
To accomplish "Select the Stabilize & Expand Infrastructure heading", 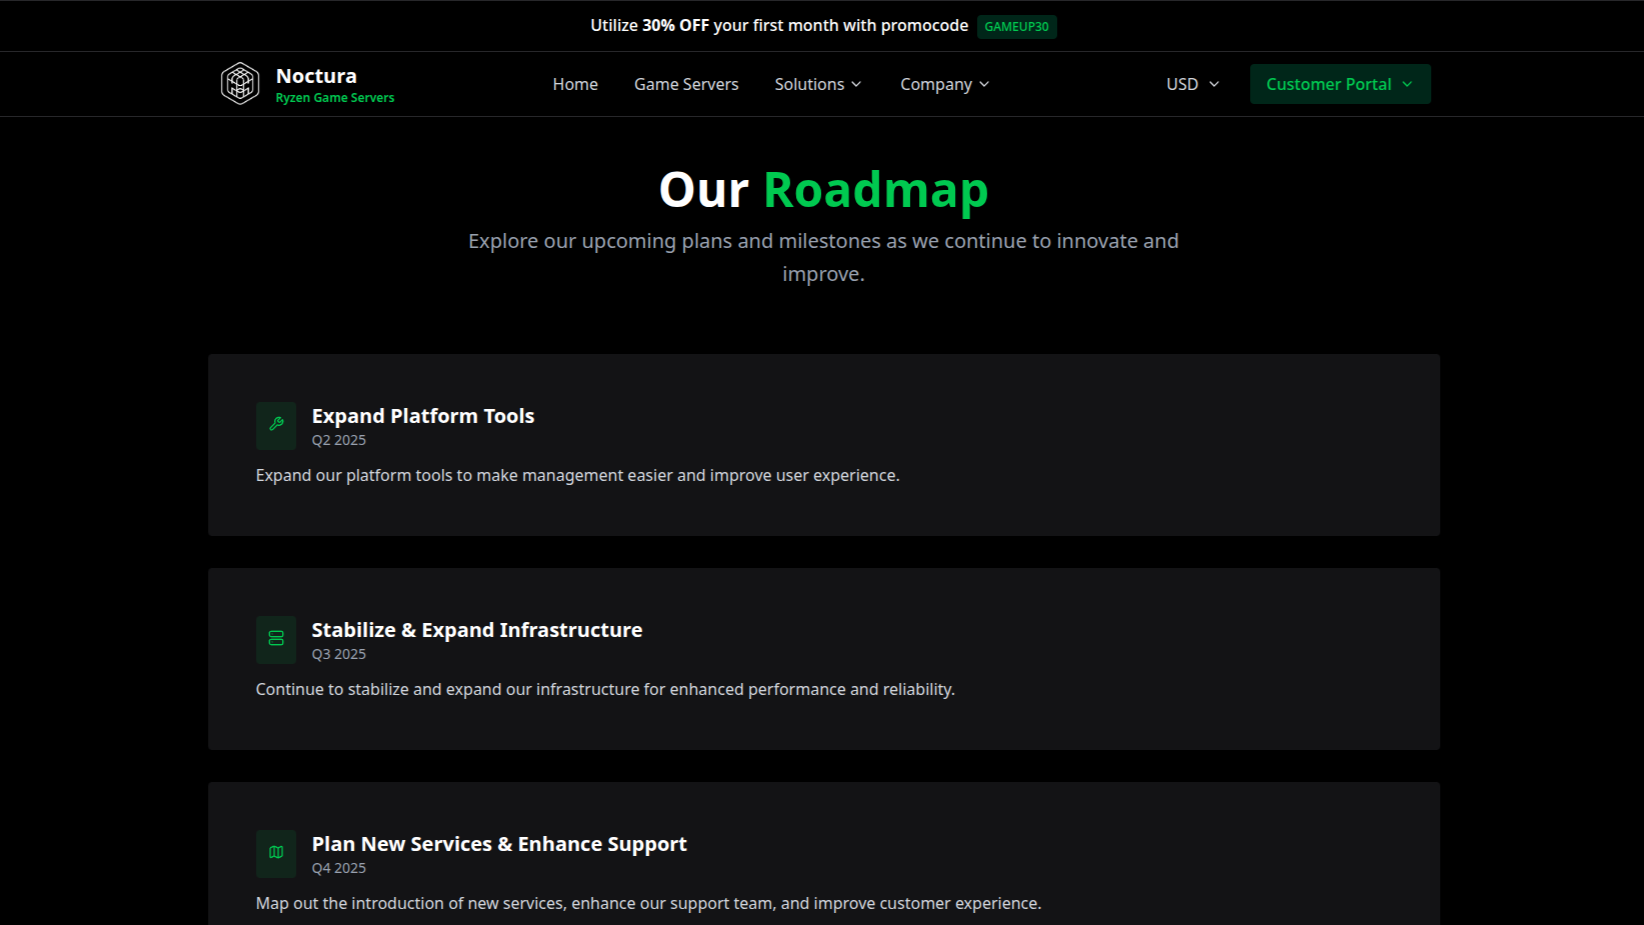I will (x=477, y=630).
